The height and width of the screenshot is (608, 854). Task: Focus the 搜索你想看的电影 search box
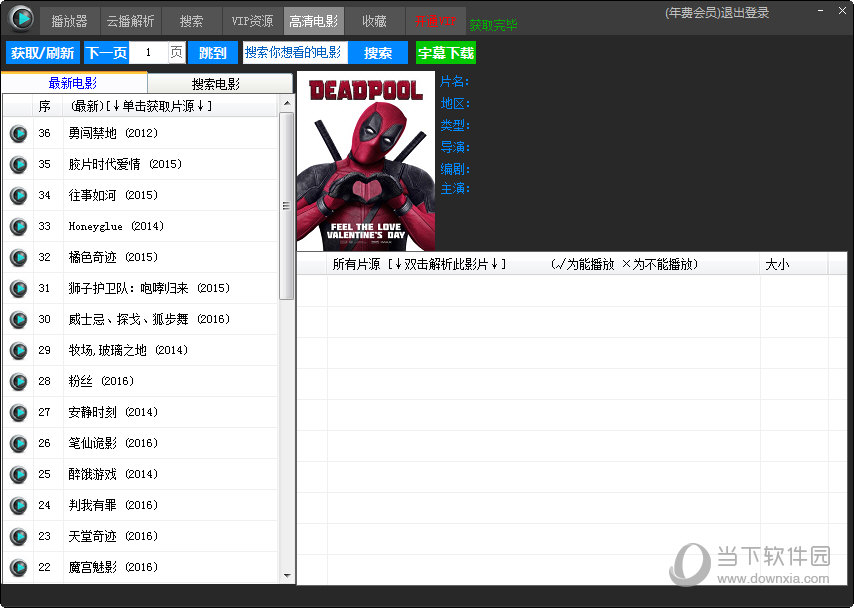pos(295,53)
